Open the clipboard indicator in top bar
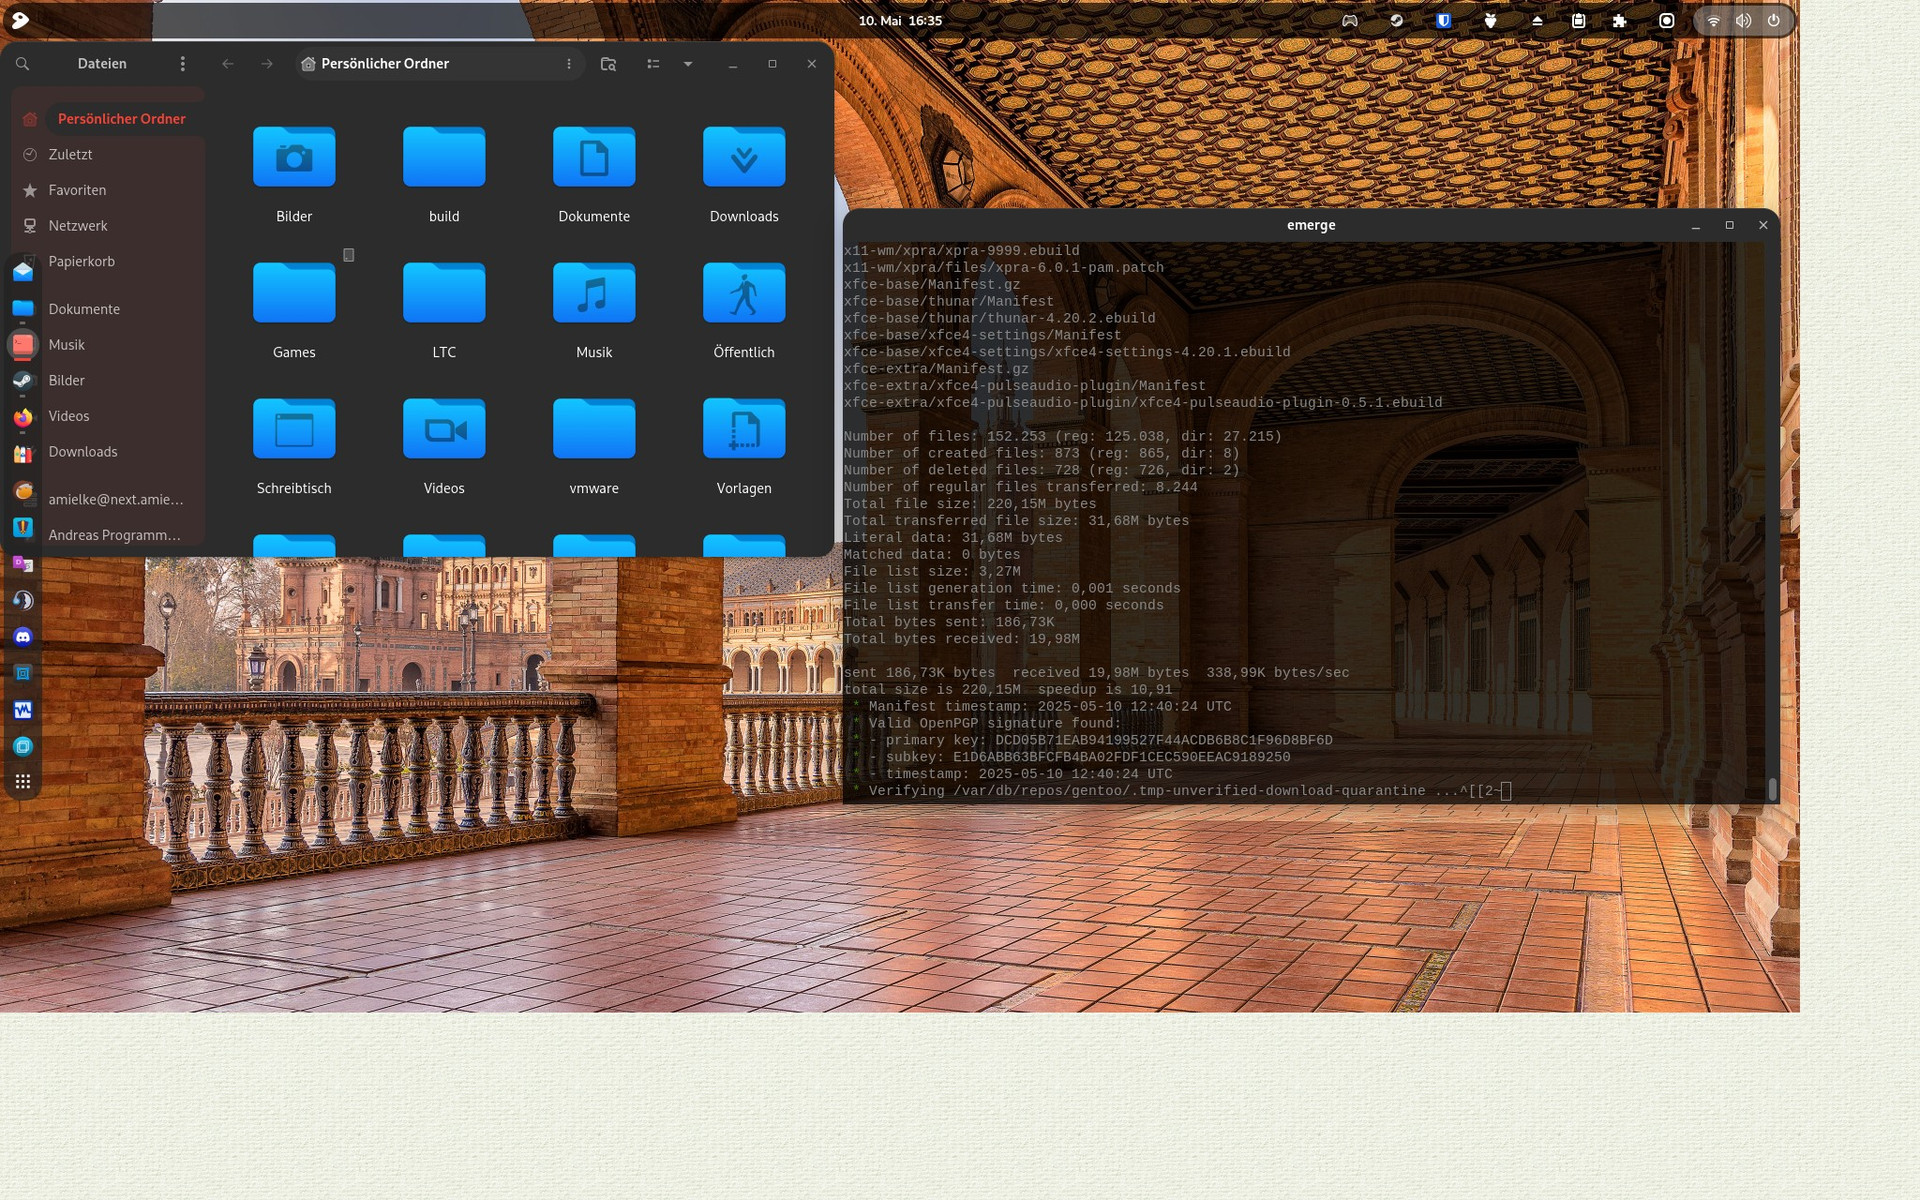The width and height of the screenshot is (1920, 1200). click(1578, 21)
